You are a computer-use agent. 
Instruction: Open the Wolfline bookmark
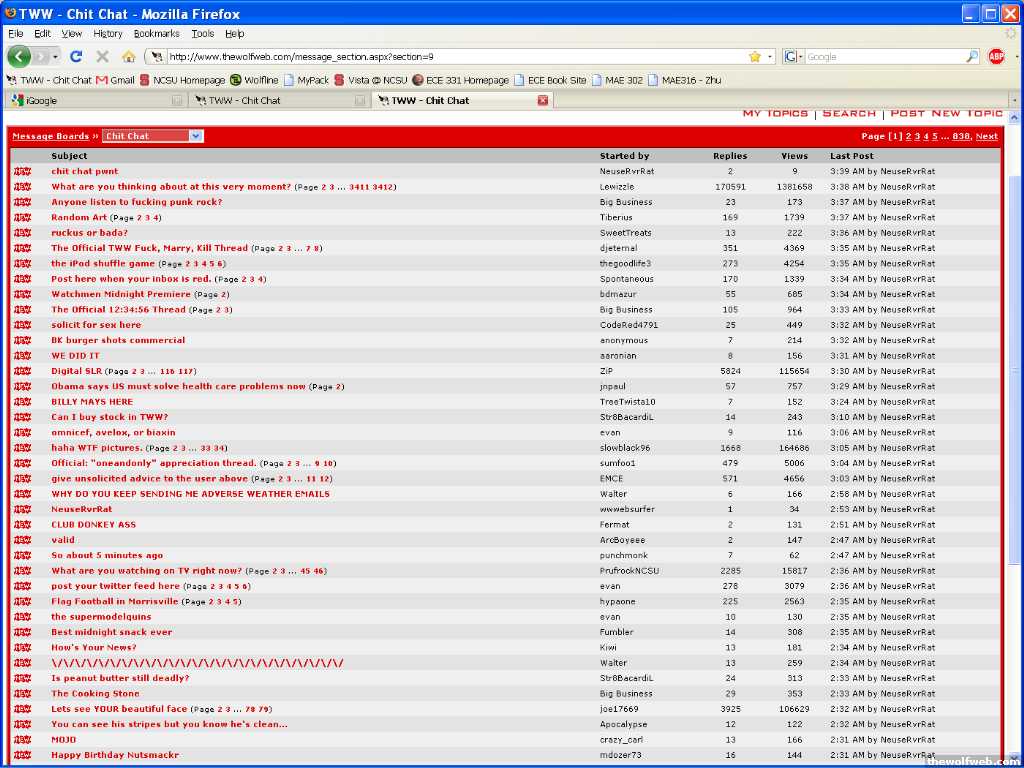point(254,80)
